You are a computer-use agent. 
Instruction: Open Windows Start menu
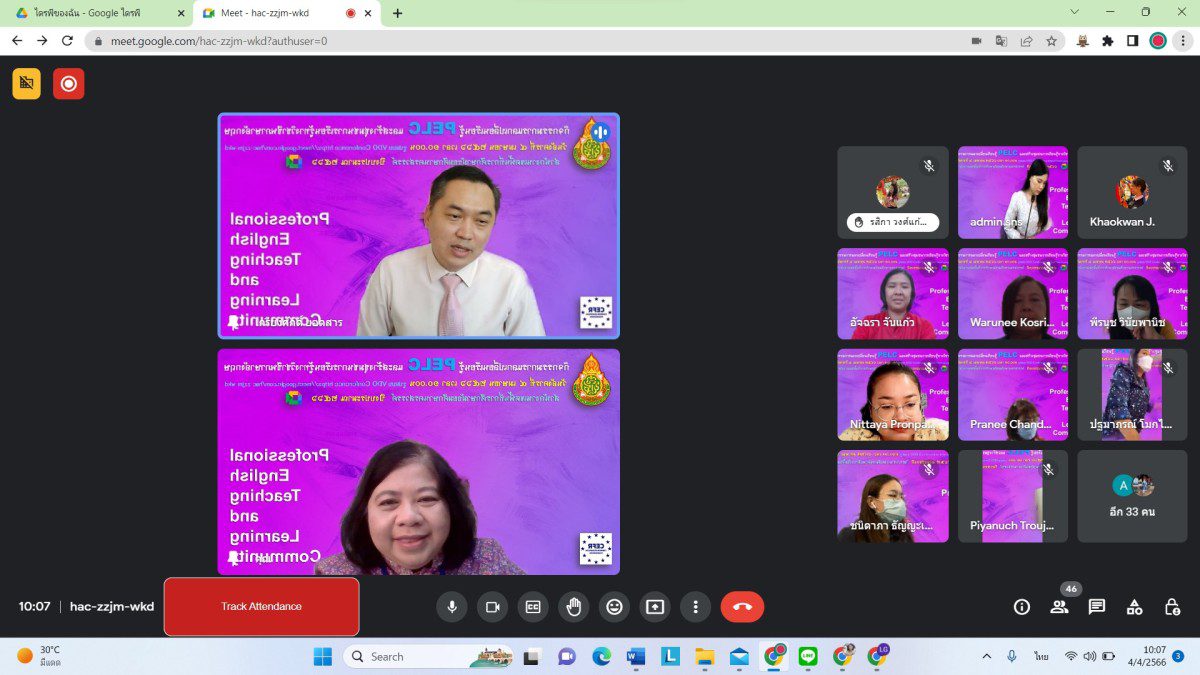point(323,656)
